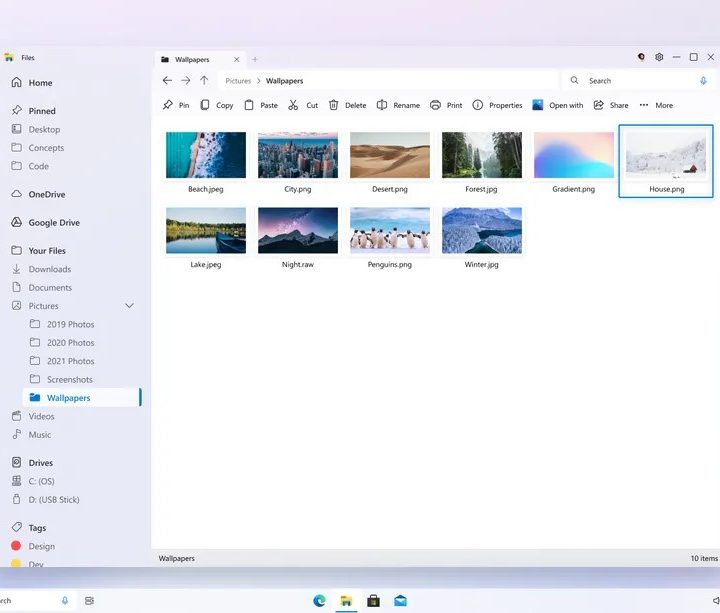The width and height of the screenshot is (720, 613).
Task: Click the Search input field
Action: pos(635,81)
